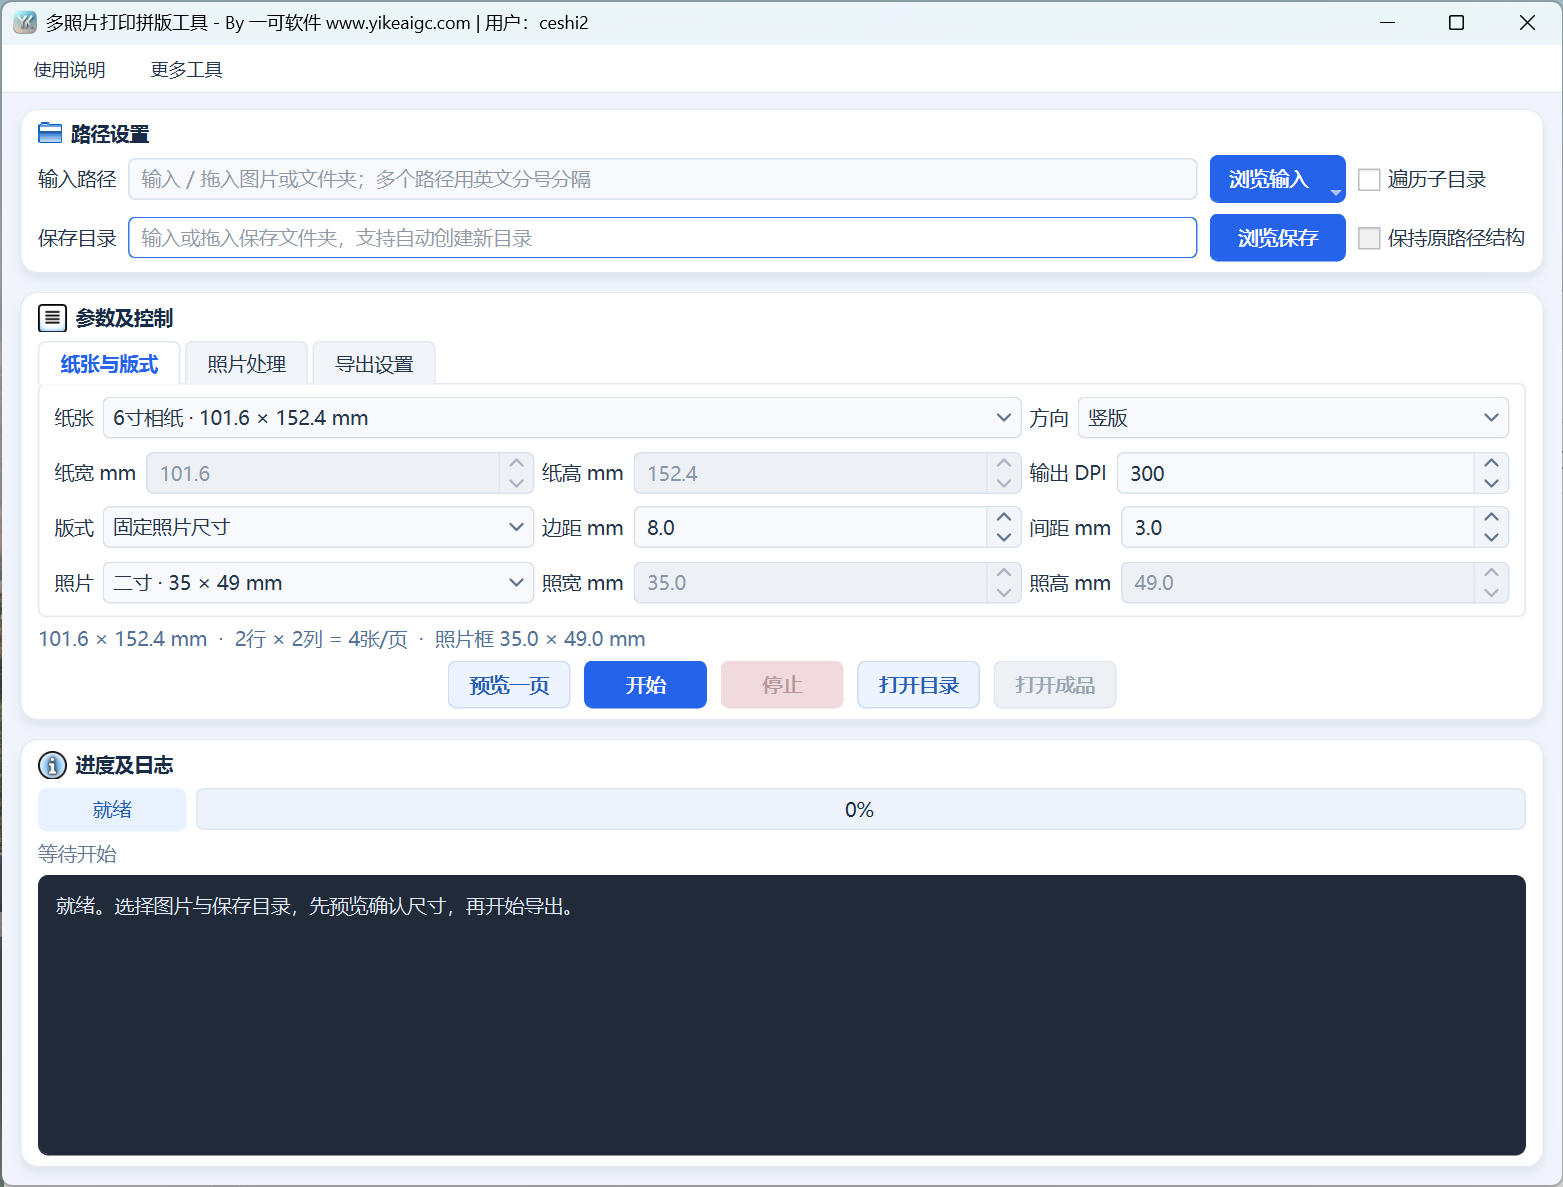This screenshot has width=1563, height=1187.
Task: Click the 开始 button
Action: pos(645,685)
